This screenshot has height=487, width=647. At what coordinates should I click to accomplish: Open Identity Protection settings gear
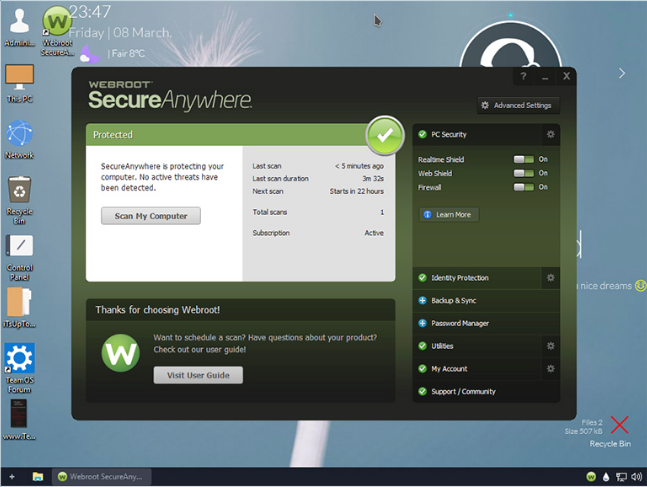coord(550,278)
